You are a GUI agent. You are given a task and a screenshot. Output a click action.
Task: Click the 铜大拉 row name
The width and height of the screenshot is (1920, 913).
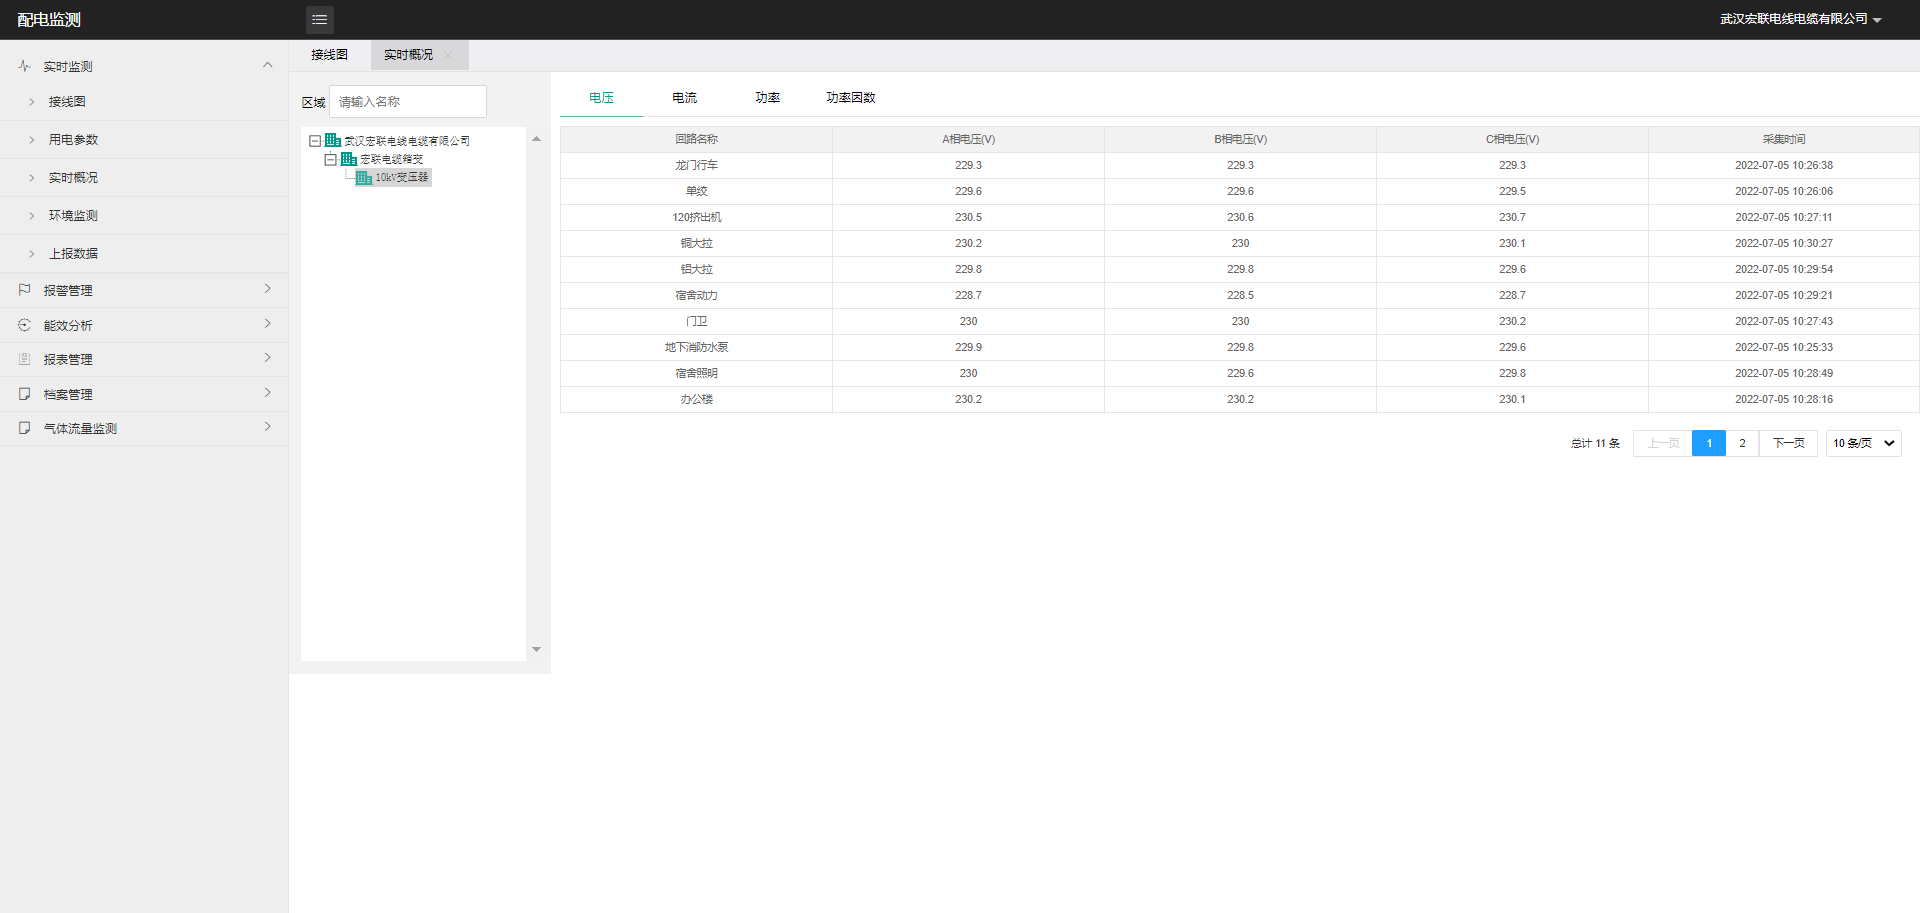click(696, 244)
